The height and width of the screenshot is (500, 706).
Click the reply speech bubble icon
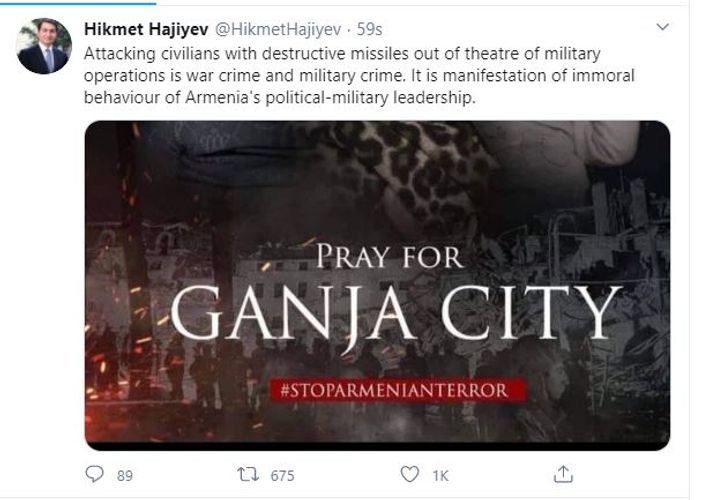95,474
